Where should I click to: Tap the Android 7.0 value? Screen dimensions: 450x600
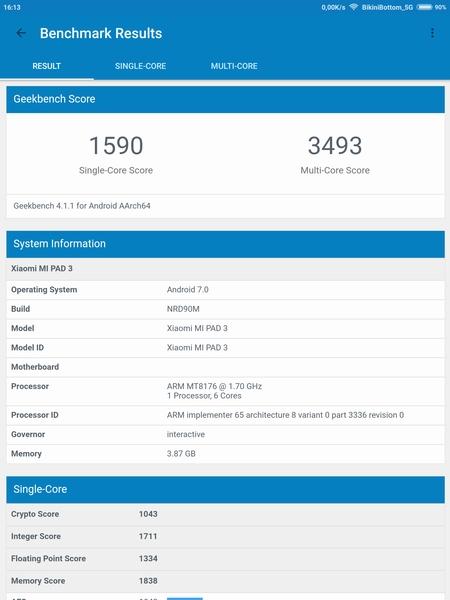pos(188,290)
